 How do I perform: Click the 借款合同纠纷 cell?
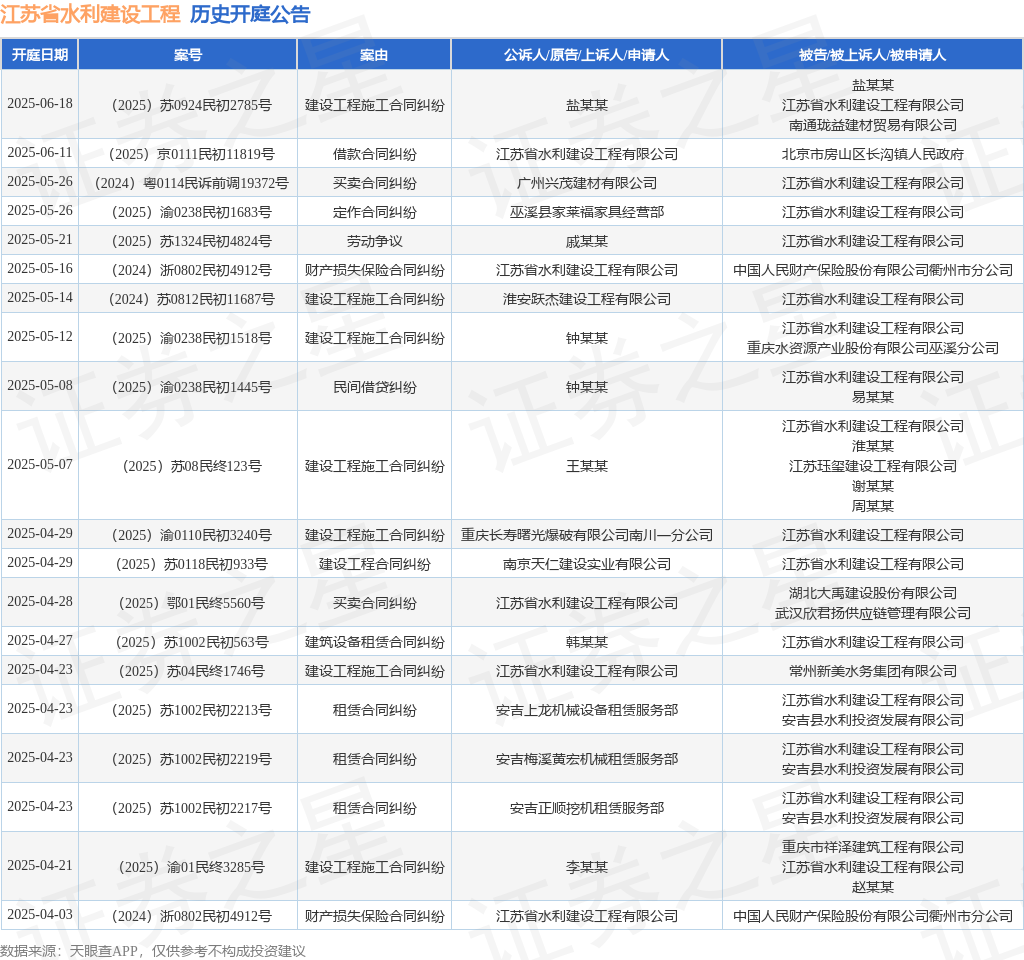[x=374, y=154]
